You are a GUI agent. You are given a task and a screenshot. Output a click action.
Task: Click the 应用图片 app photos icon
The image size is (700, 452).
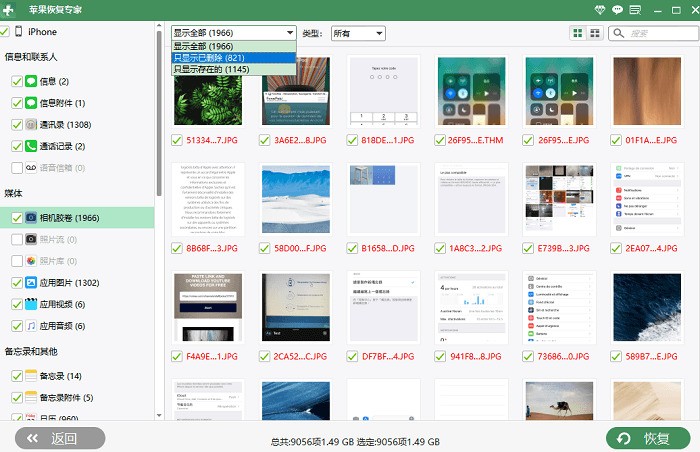(31, 282)
